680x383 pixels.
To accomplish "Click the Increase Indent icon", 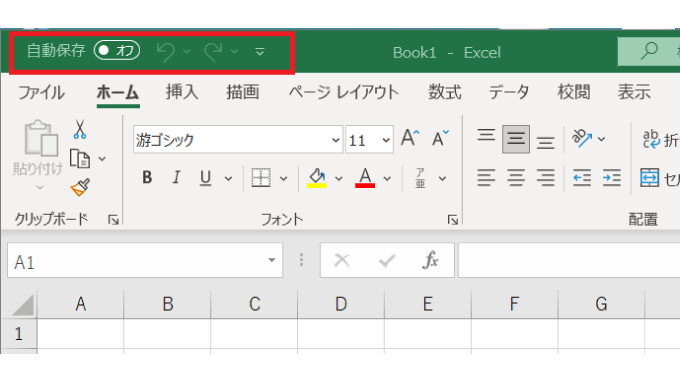I will 612,178.
